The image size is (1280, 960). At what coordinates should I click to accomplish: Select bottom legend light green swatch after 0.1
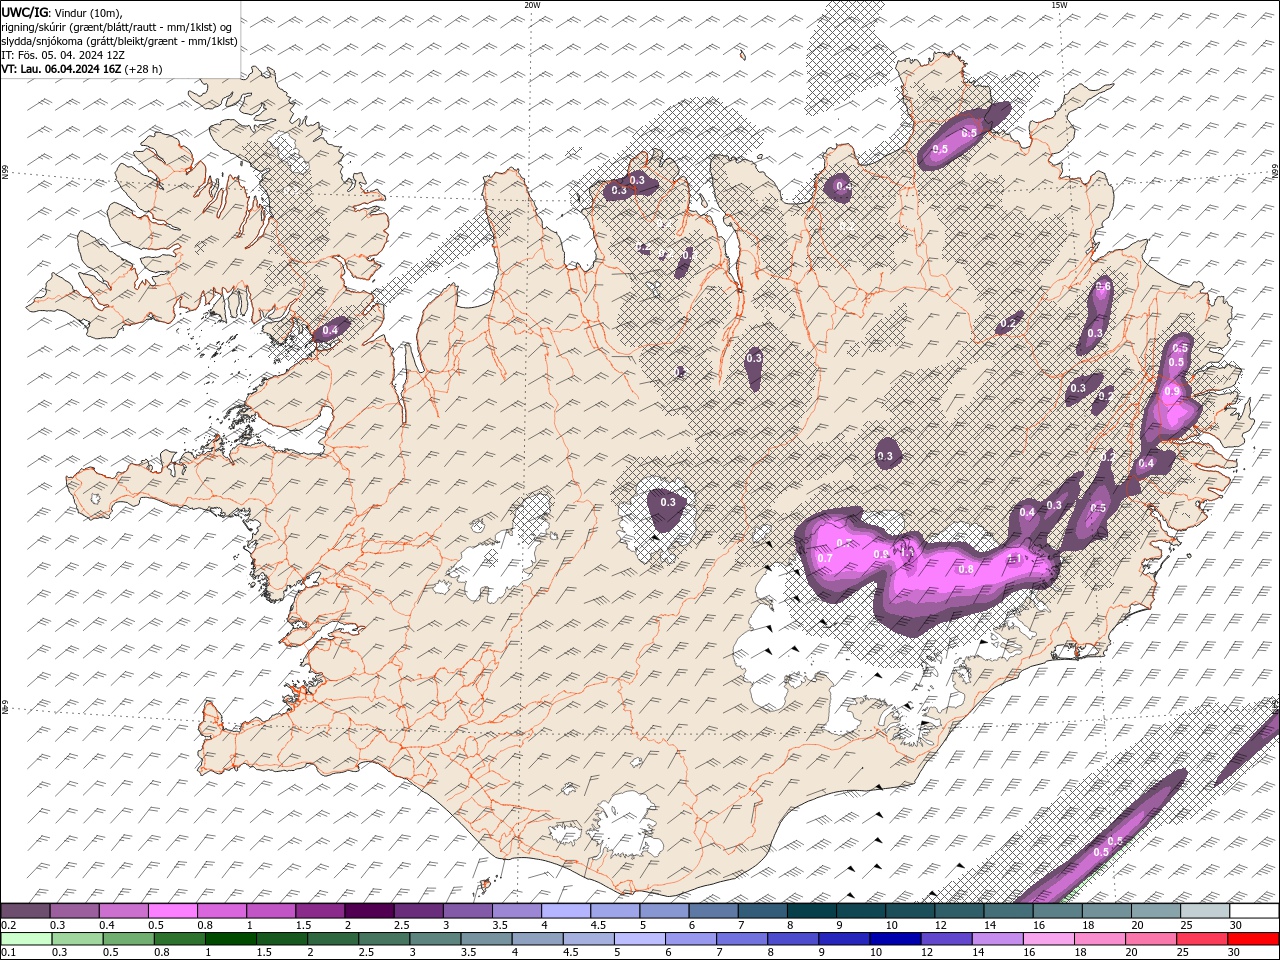tap(26, 939)
